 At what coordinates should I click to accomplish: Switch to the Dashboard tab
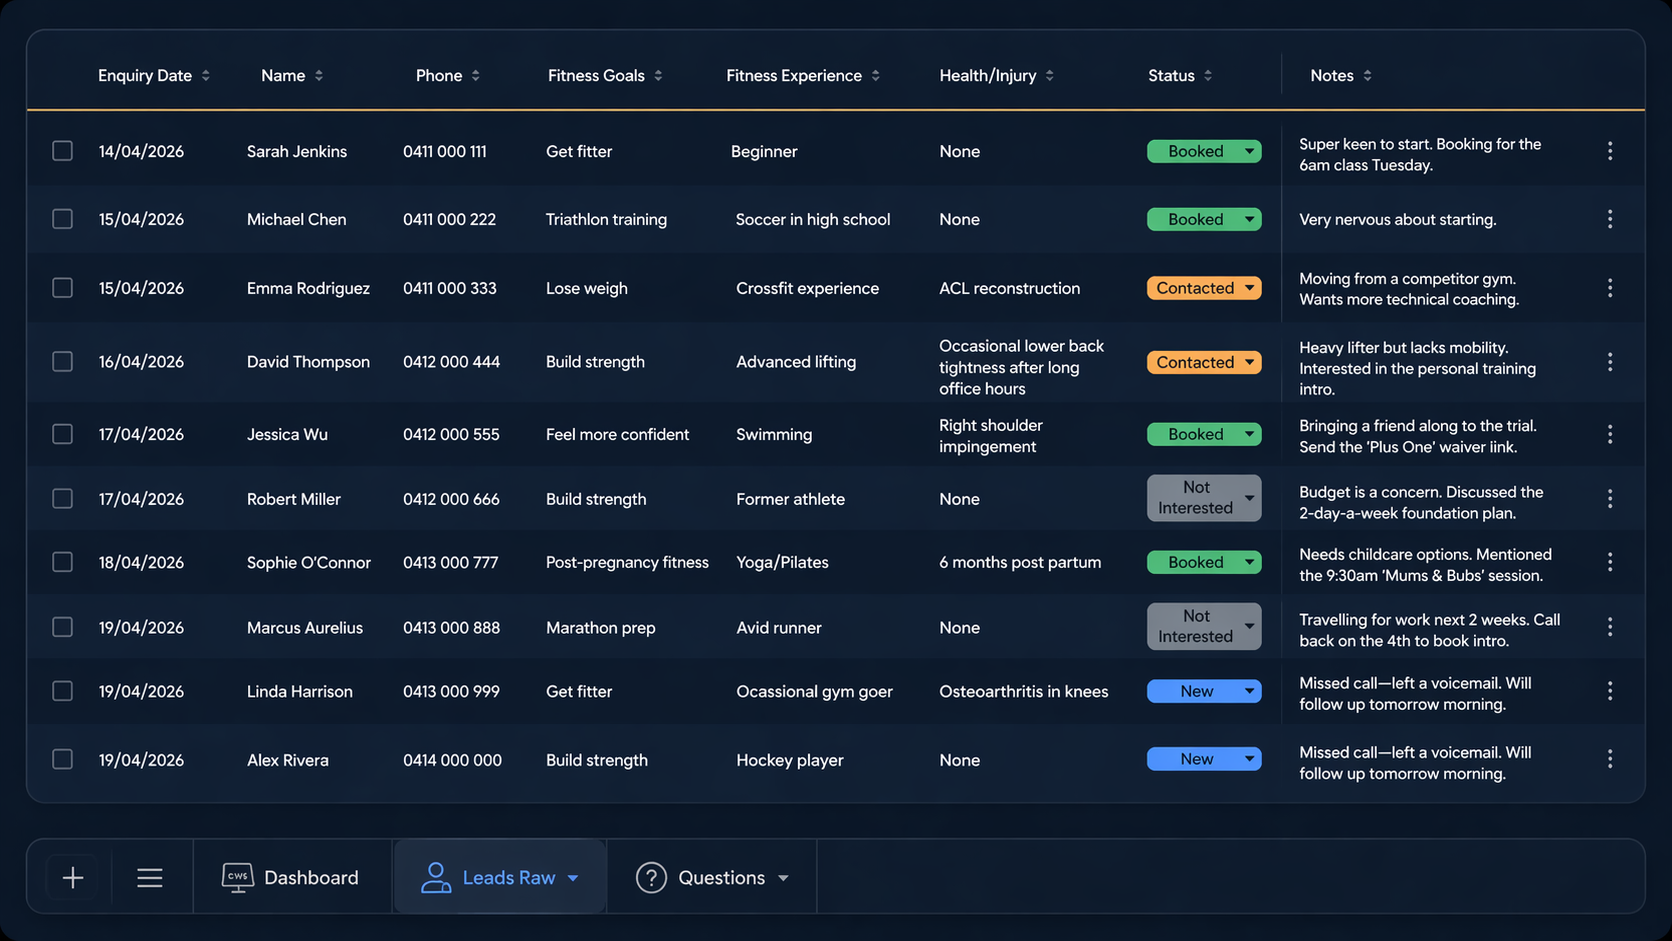(x=292, y=877)
